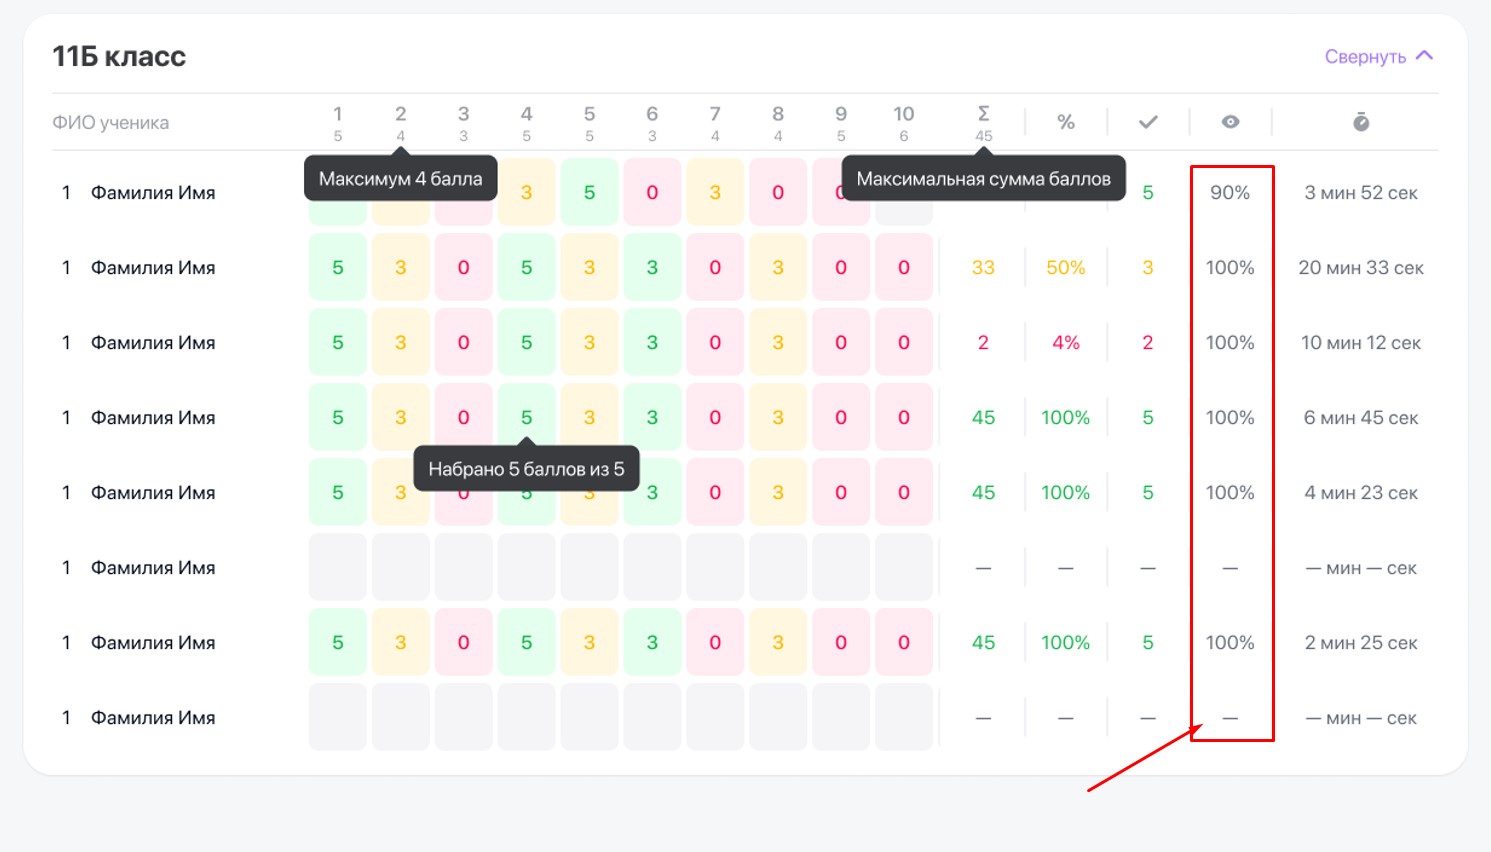
Task: Click the 90% viewed value
Action: coord(1230,193)
